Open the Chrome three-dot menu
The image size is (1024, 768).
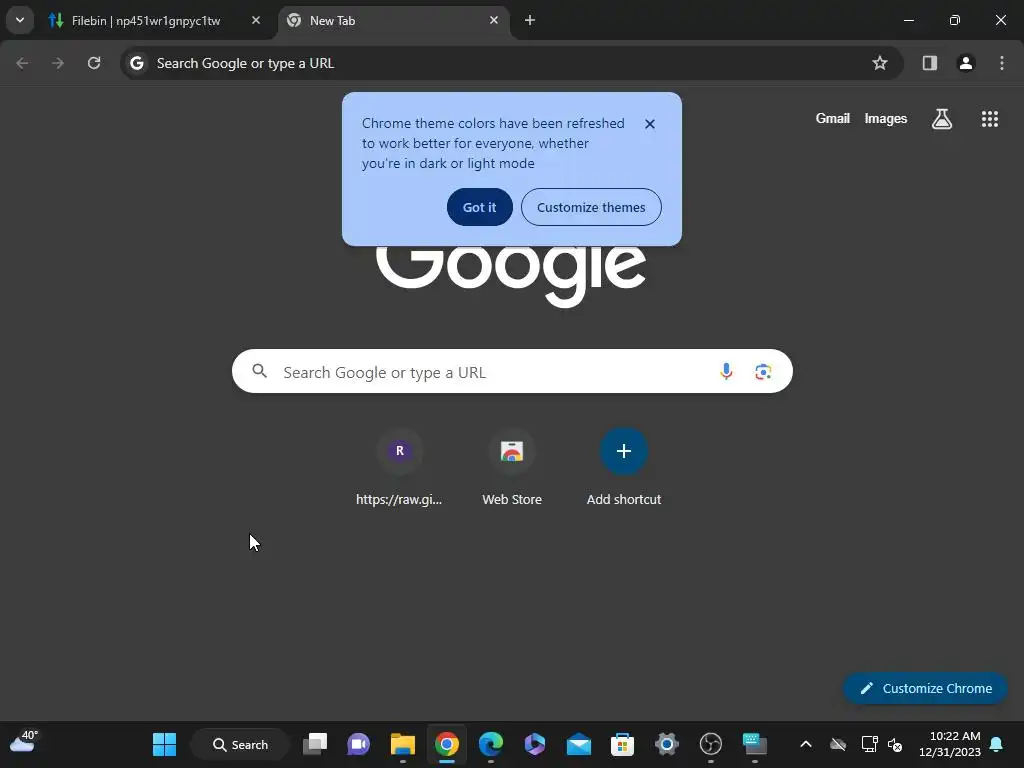tap(1002, 63)
